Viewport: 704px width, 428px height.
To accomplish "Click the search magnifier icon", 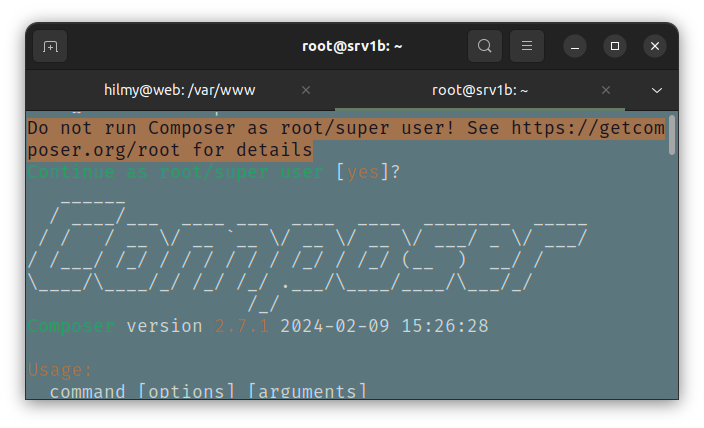I will pos(484,46).
